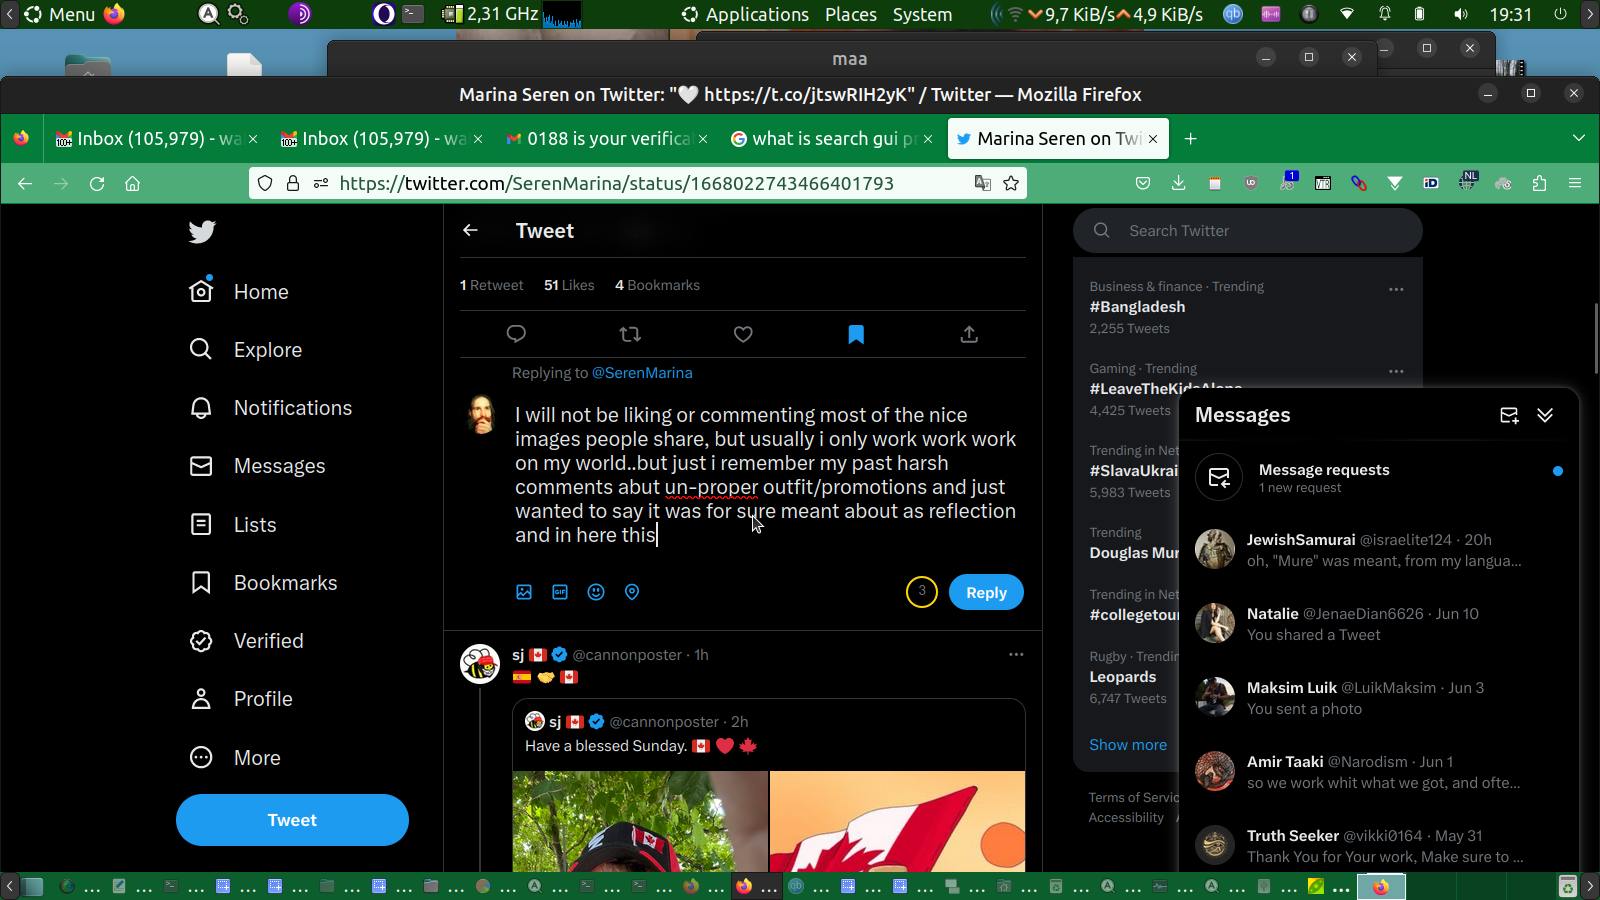Click the Twitter bird logo
Image resolution: width=1600 pixels, height=900 pixels.
coord(202,232)
